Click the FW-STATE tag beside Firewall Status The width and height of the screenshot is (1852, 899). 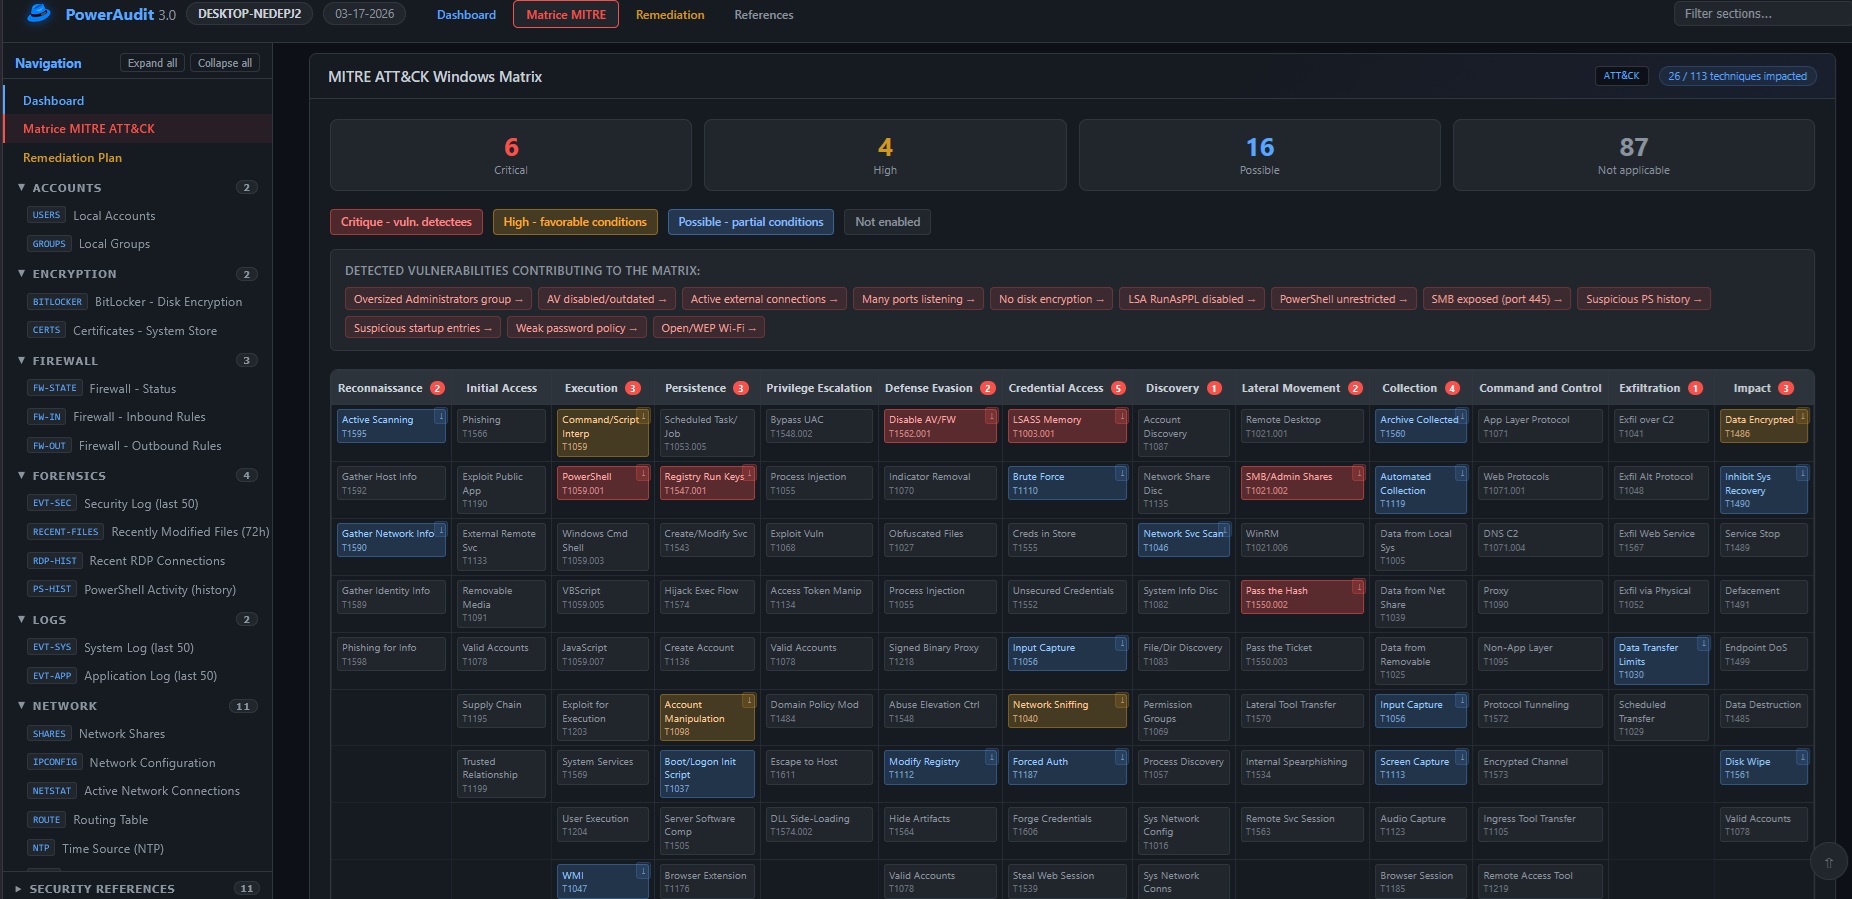54,388
